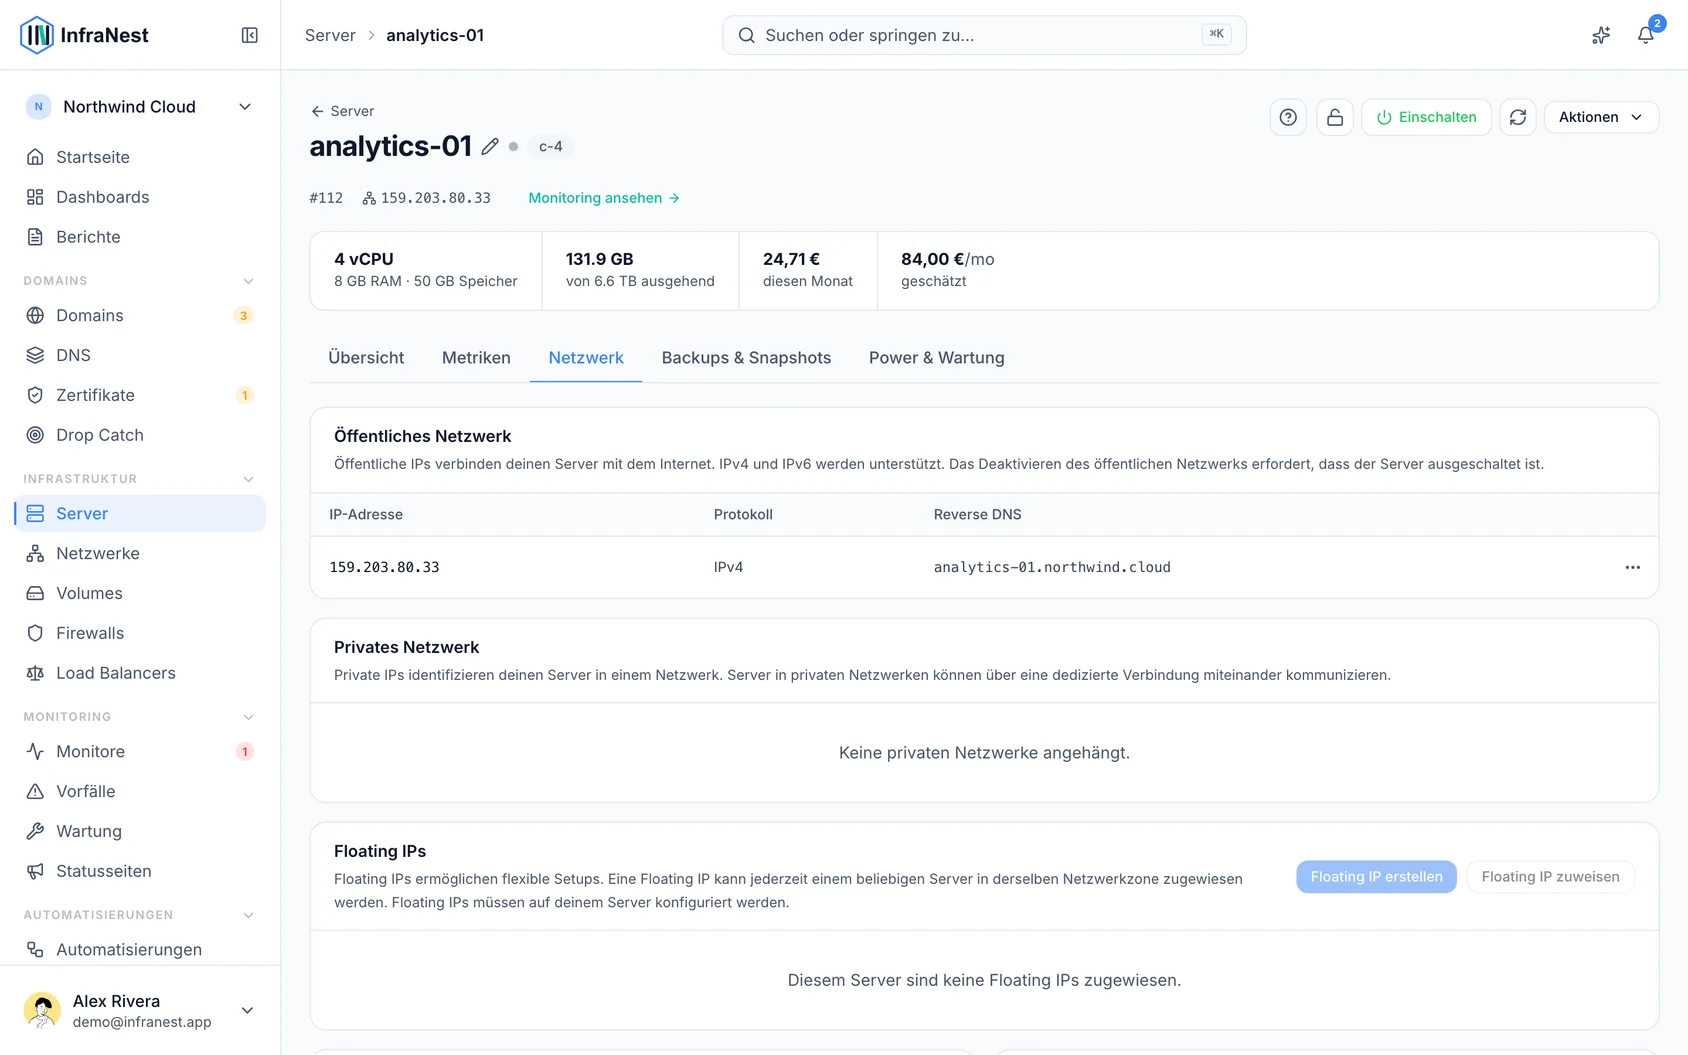Click the Einschalten power button
Image resolution: width=1688 pixels, height=1055 pixels.
1426,117
